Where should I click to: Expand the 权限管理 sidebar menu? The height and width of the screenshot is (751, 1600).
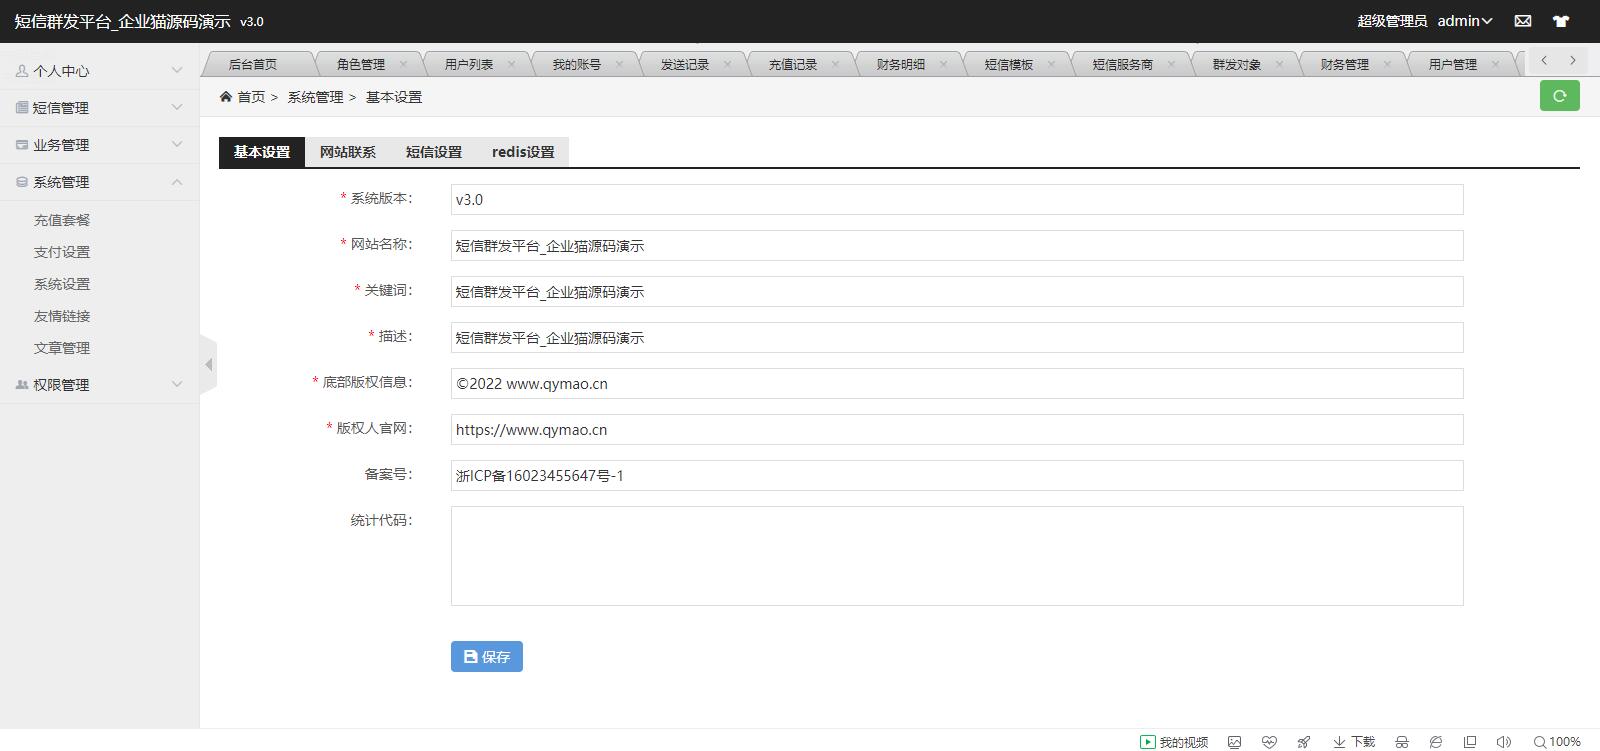coord(100,385)
